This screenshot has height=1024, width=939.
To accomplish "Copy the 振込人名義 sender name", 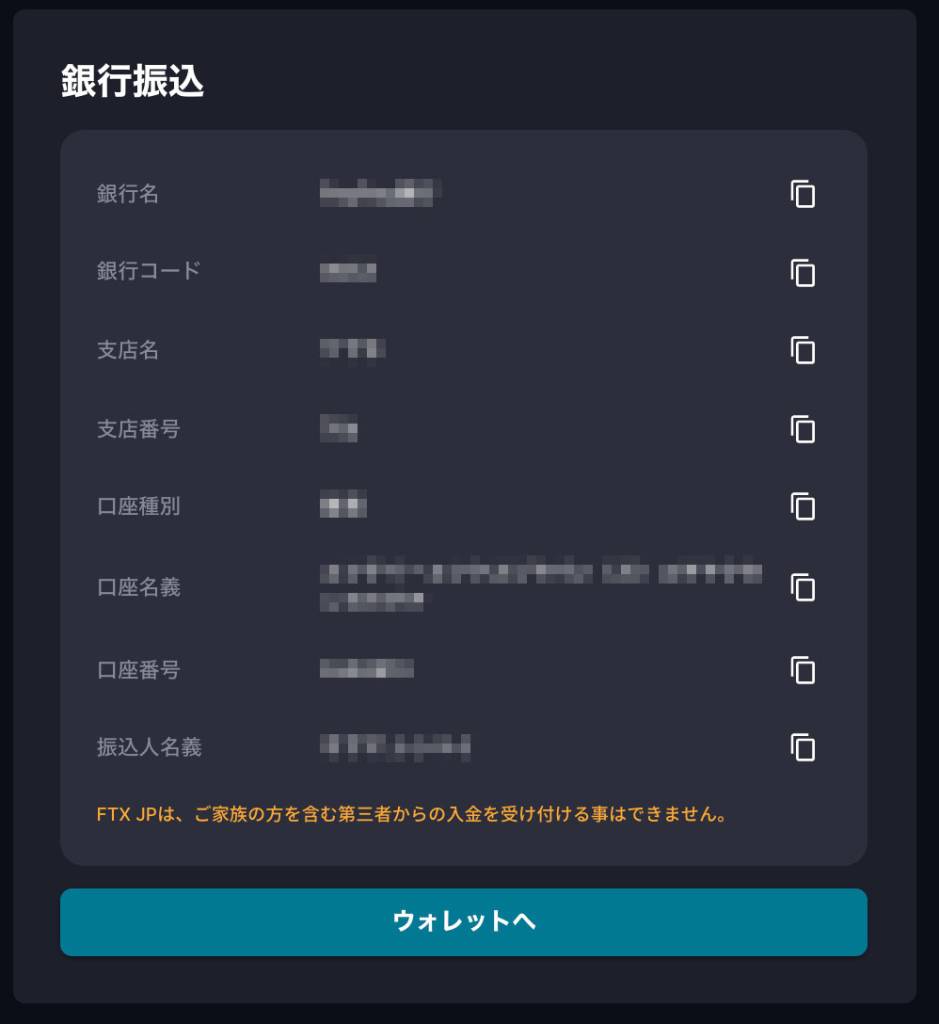I will tap(803, 747).
